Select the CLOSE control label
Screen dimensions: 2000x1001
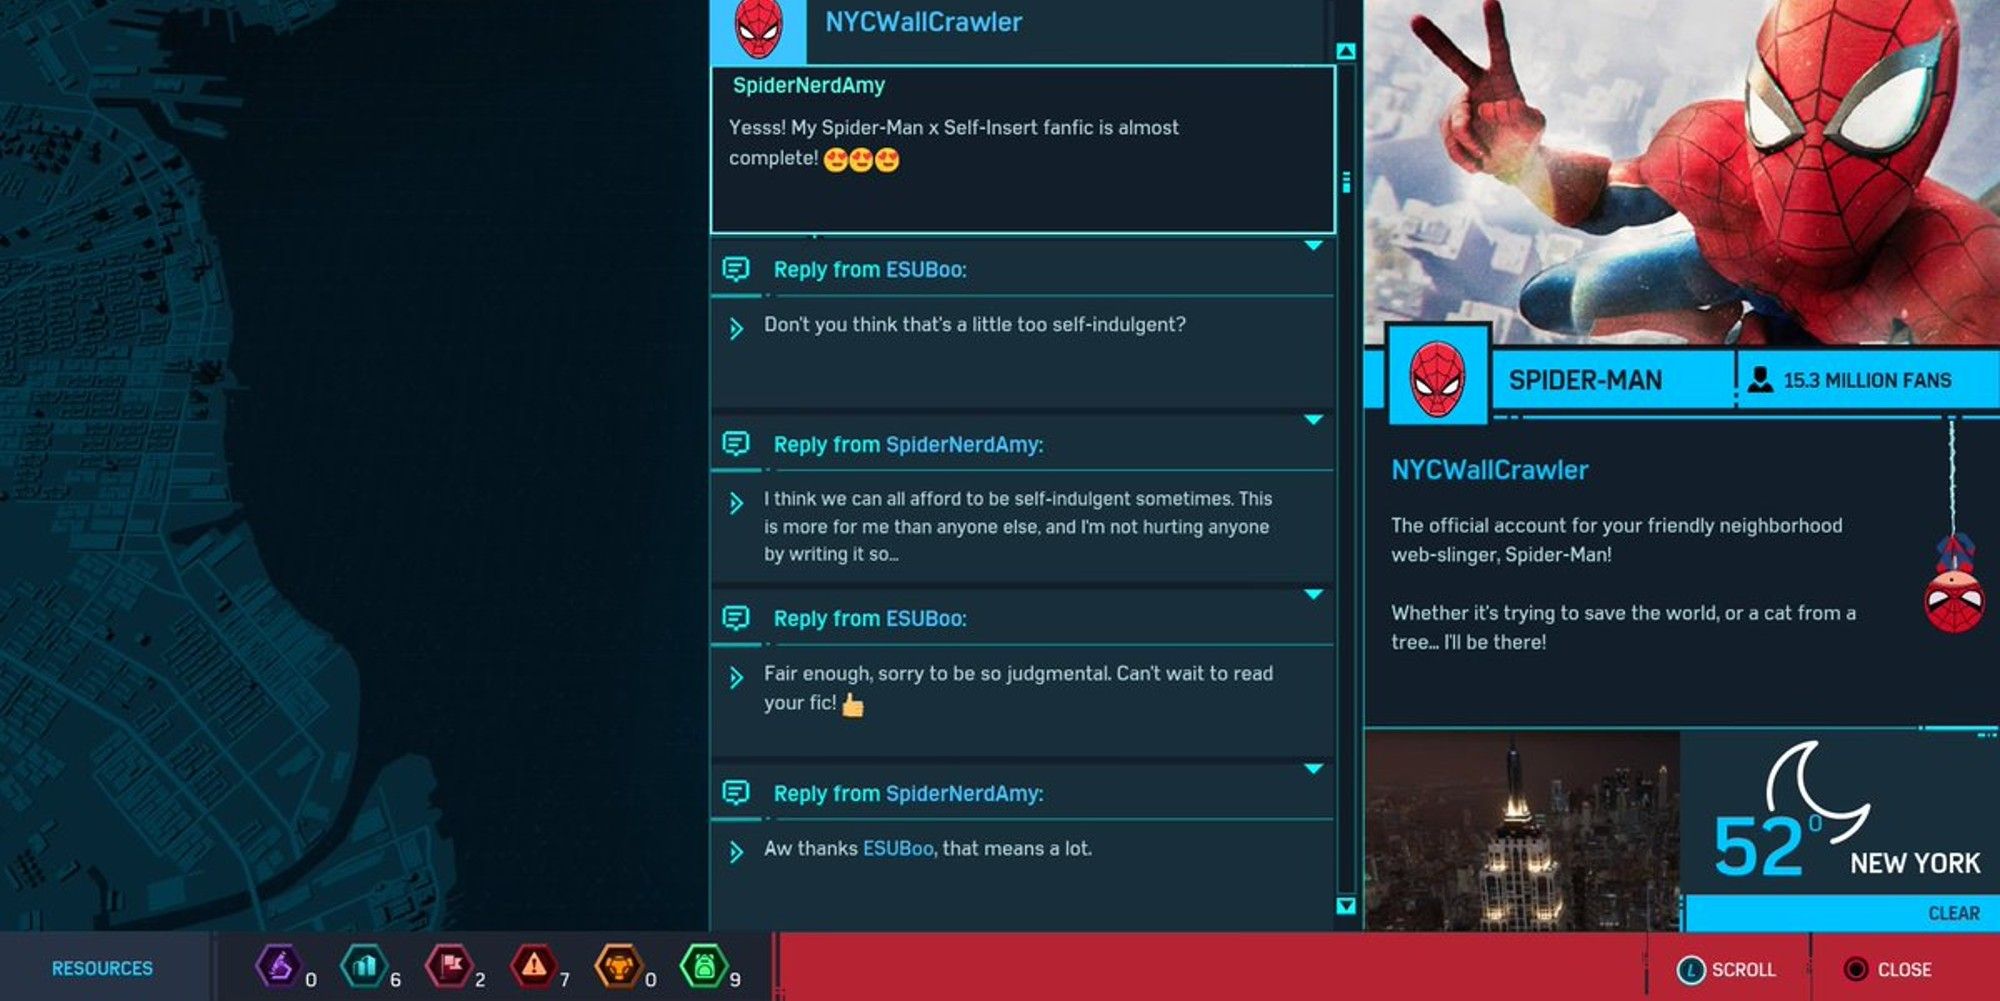point(1904,970)
